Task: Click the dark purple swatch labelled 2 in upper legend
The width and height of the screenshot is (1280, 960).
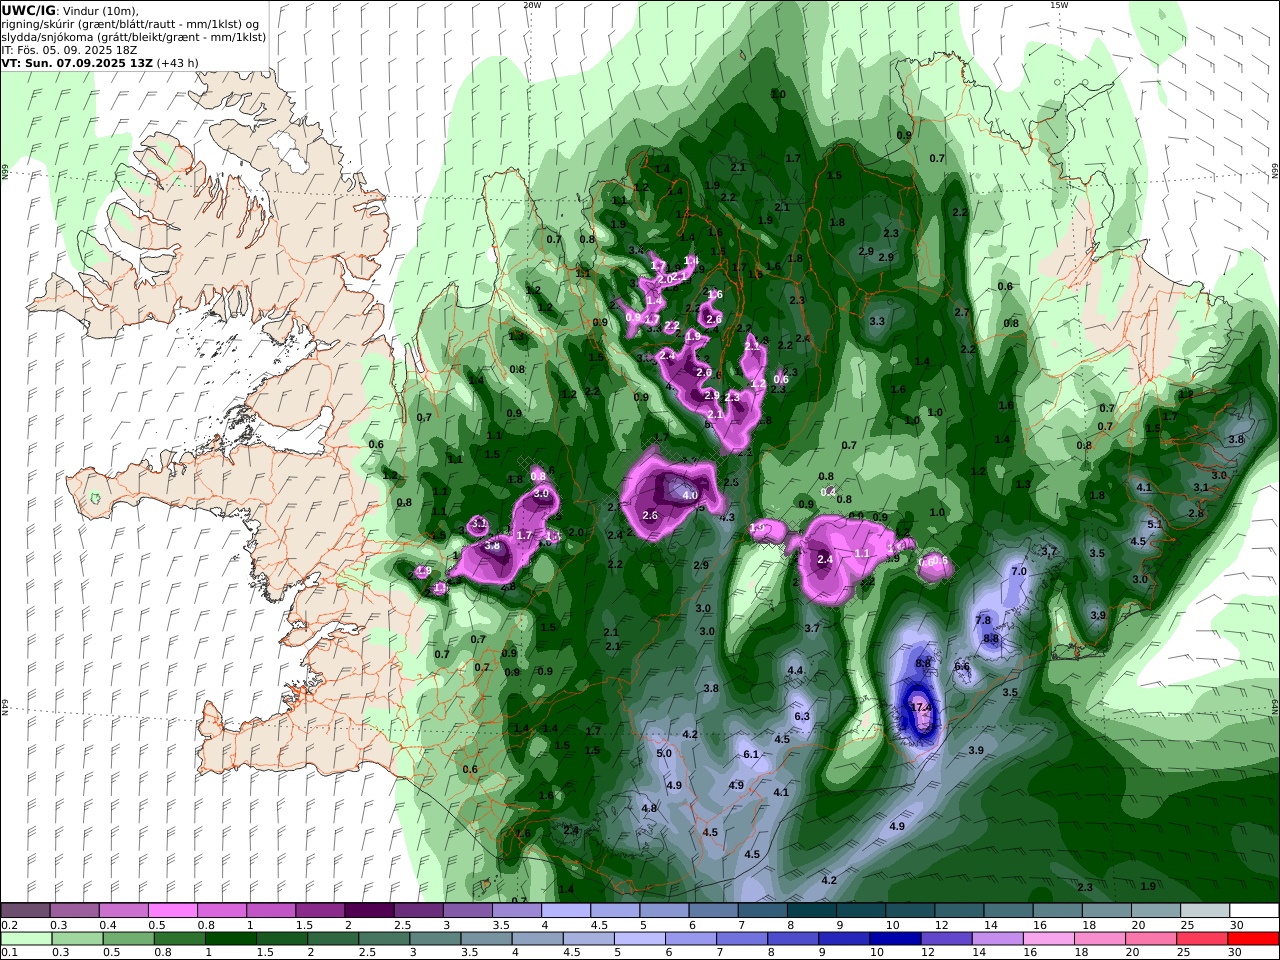Action: (369, 911)
